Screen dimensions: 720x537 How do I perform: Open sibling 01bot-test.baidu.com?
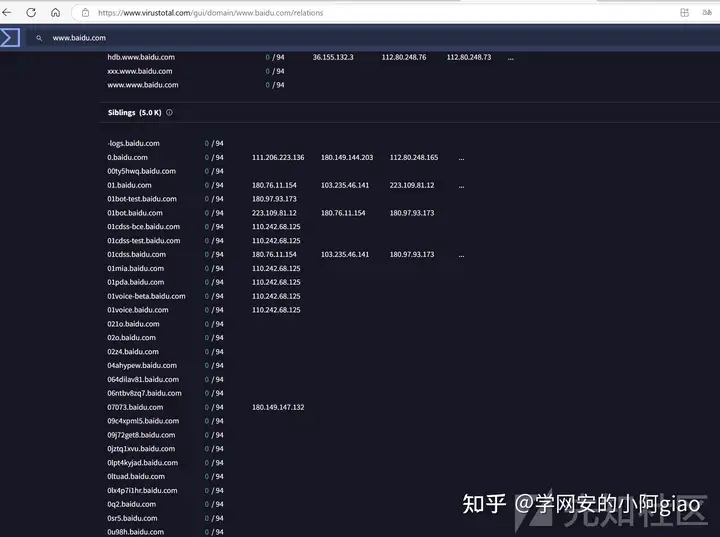pos(142,199)
